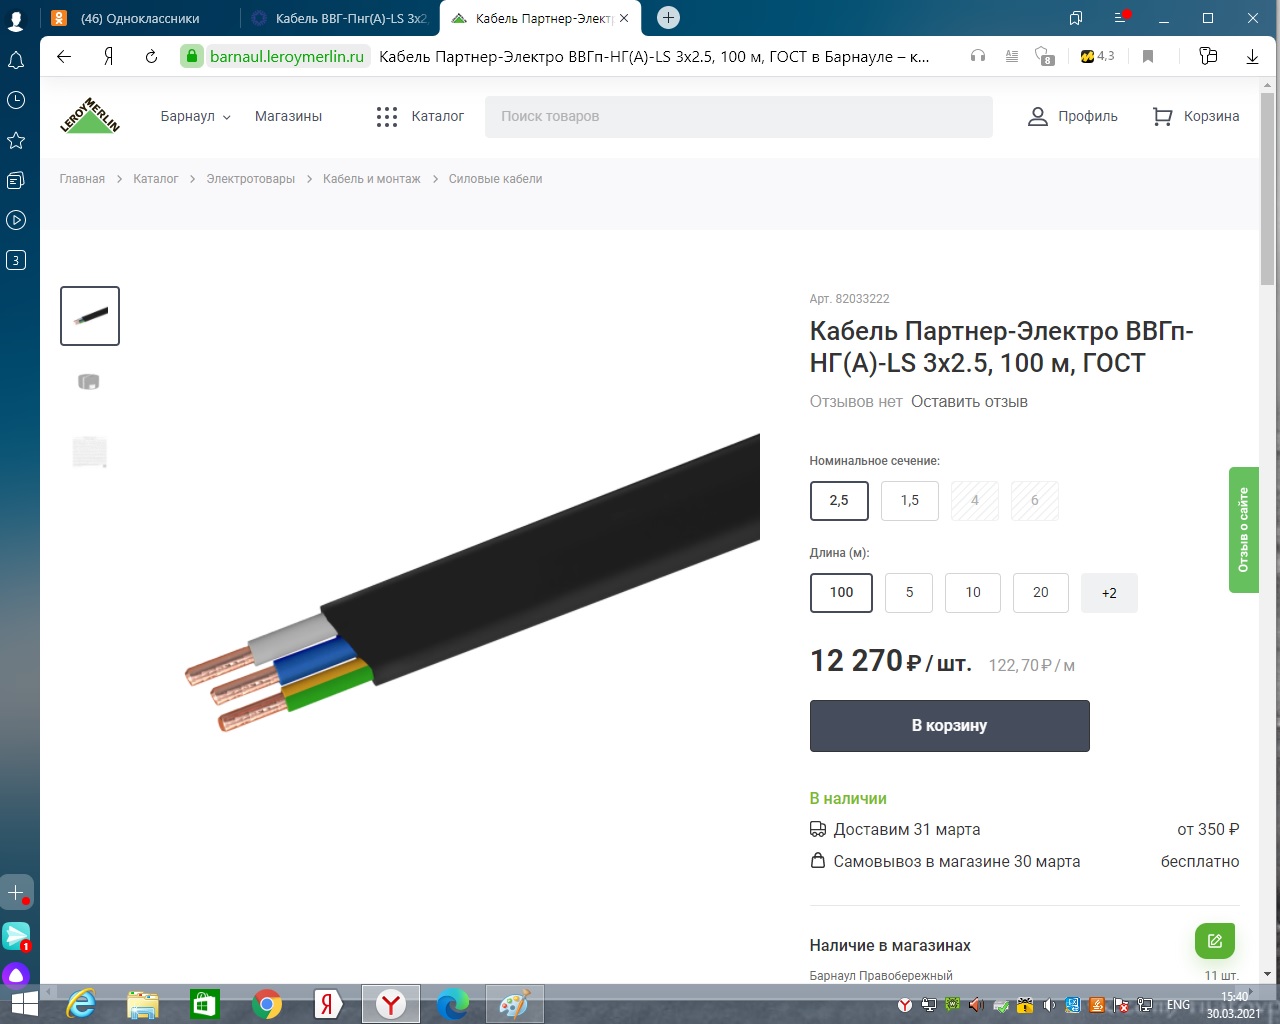Select nominal section 1,5

tap(910, 500)
